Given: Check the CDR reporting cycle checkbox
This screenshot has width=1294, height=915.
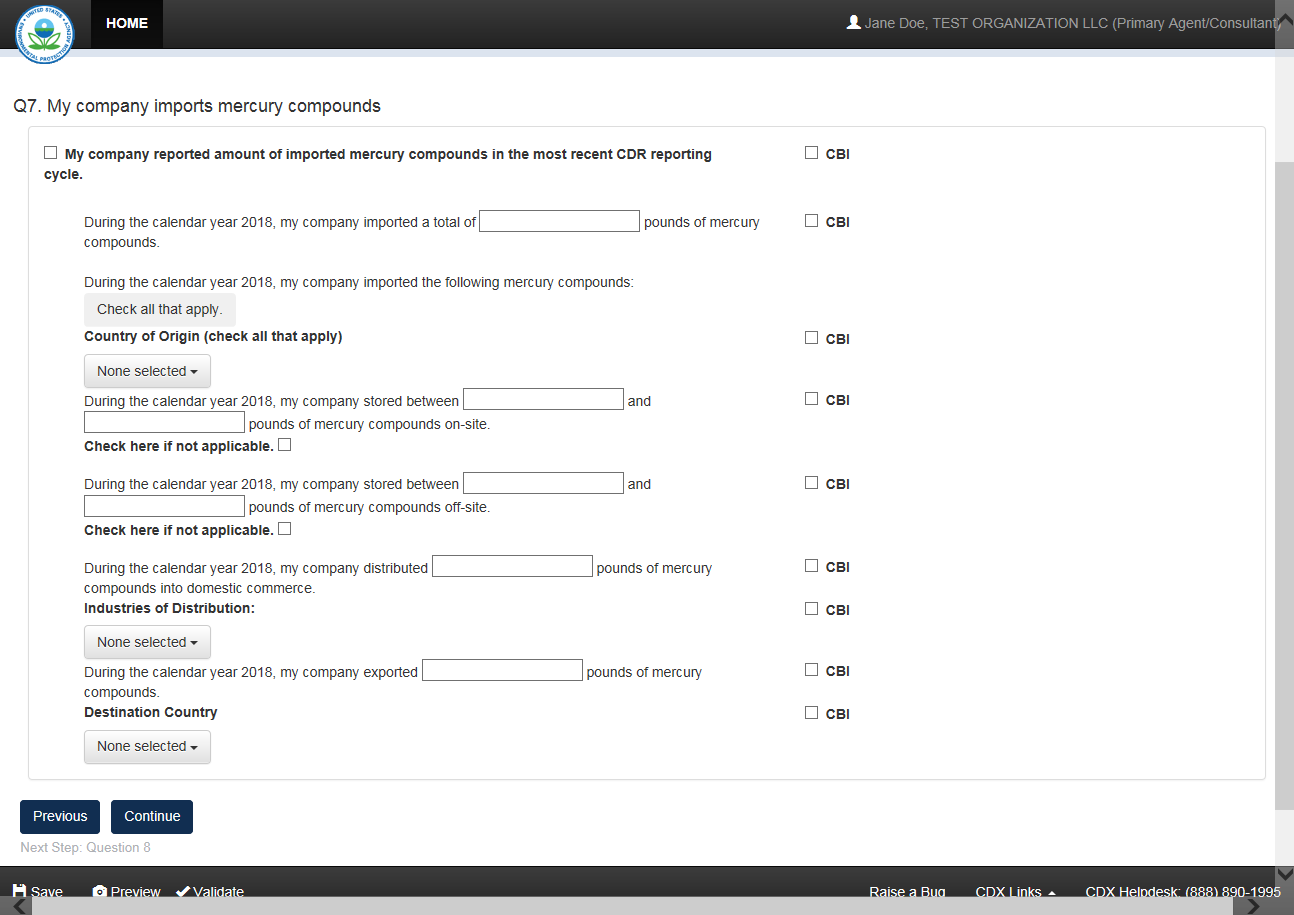Looking at the screenshot, I should tap(51, 153).
